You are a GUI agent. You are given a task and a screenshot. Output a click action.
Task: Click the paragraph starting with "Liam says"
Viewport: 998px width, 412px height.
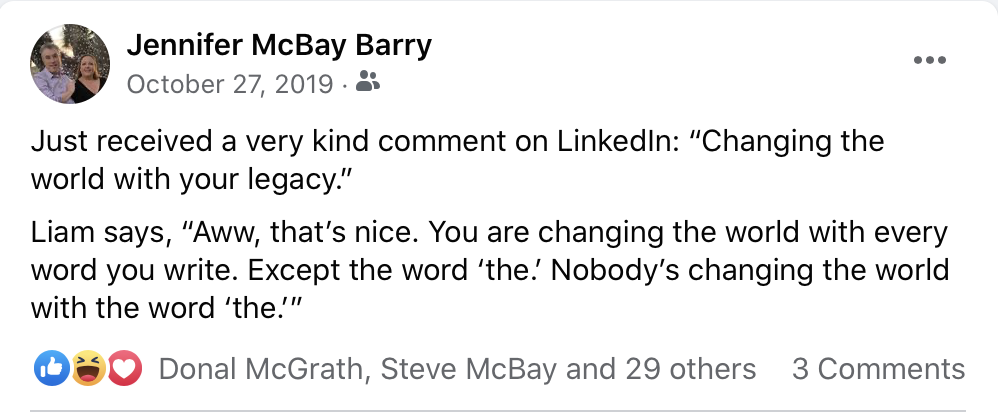click(x=490, y=269)
